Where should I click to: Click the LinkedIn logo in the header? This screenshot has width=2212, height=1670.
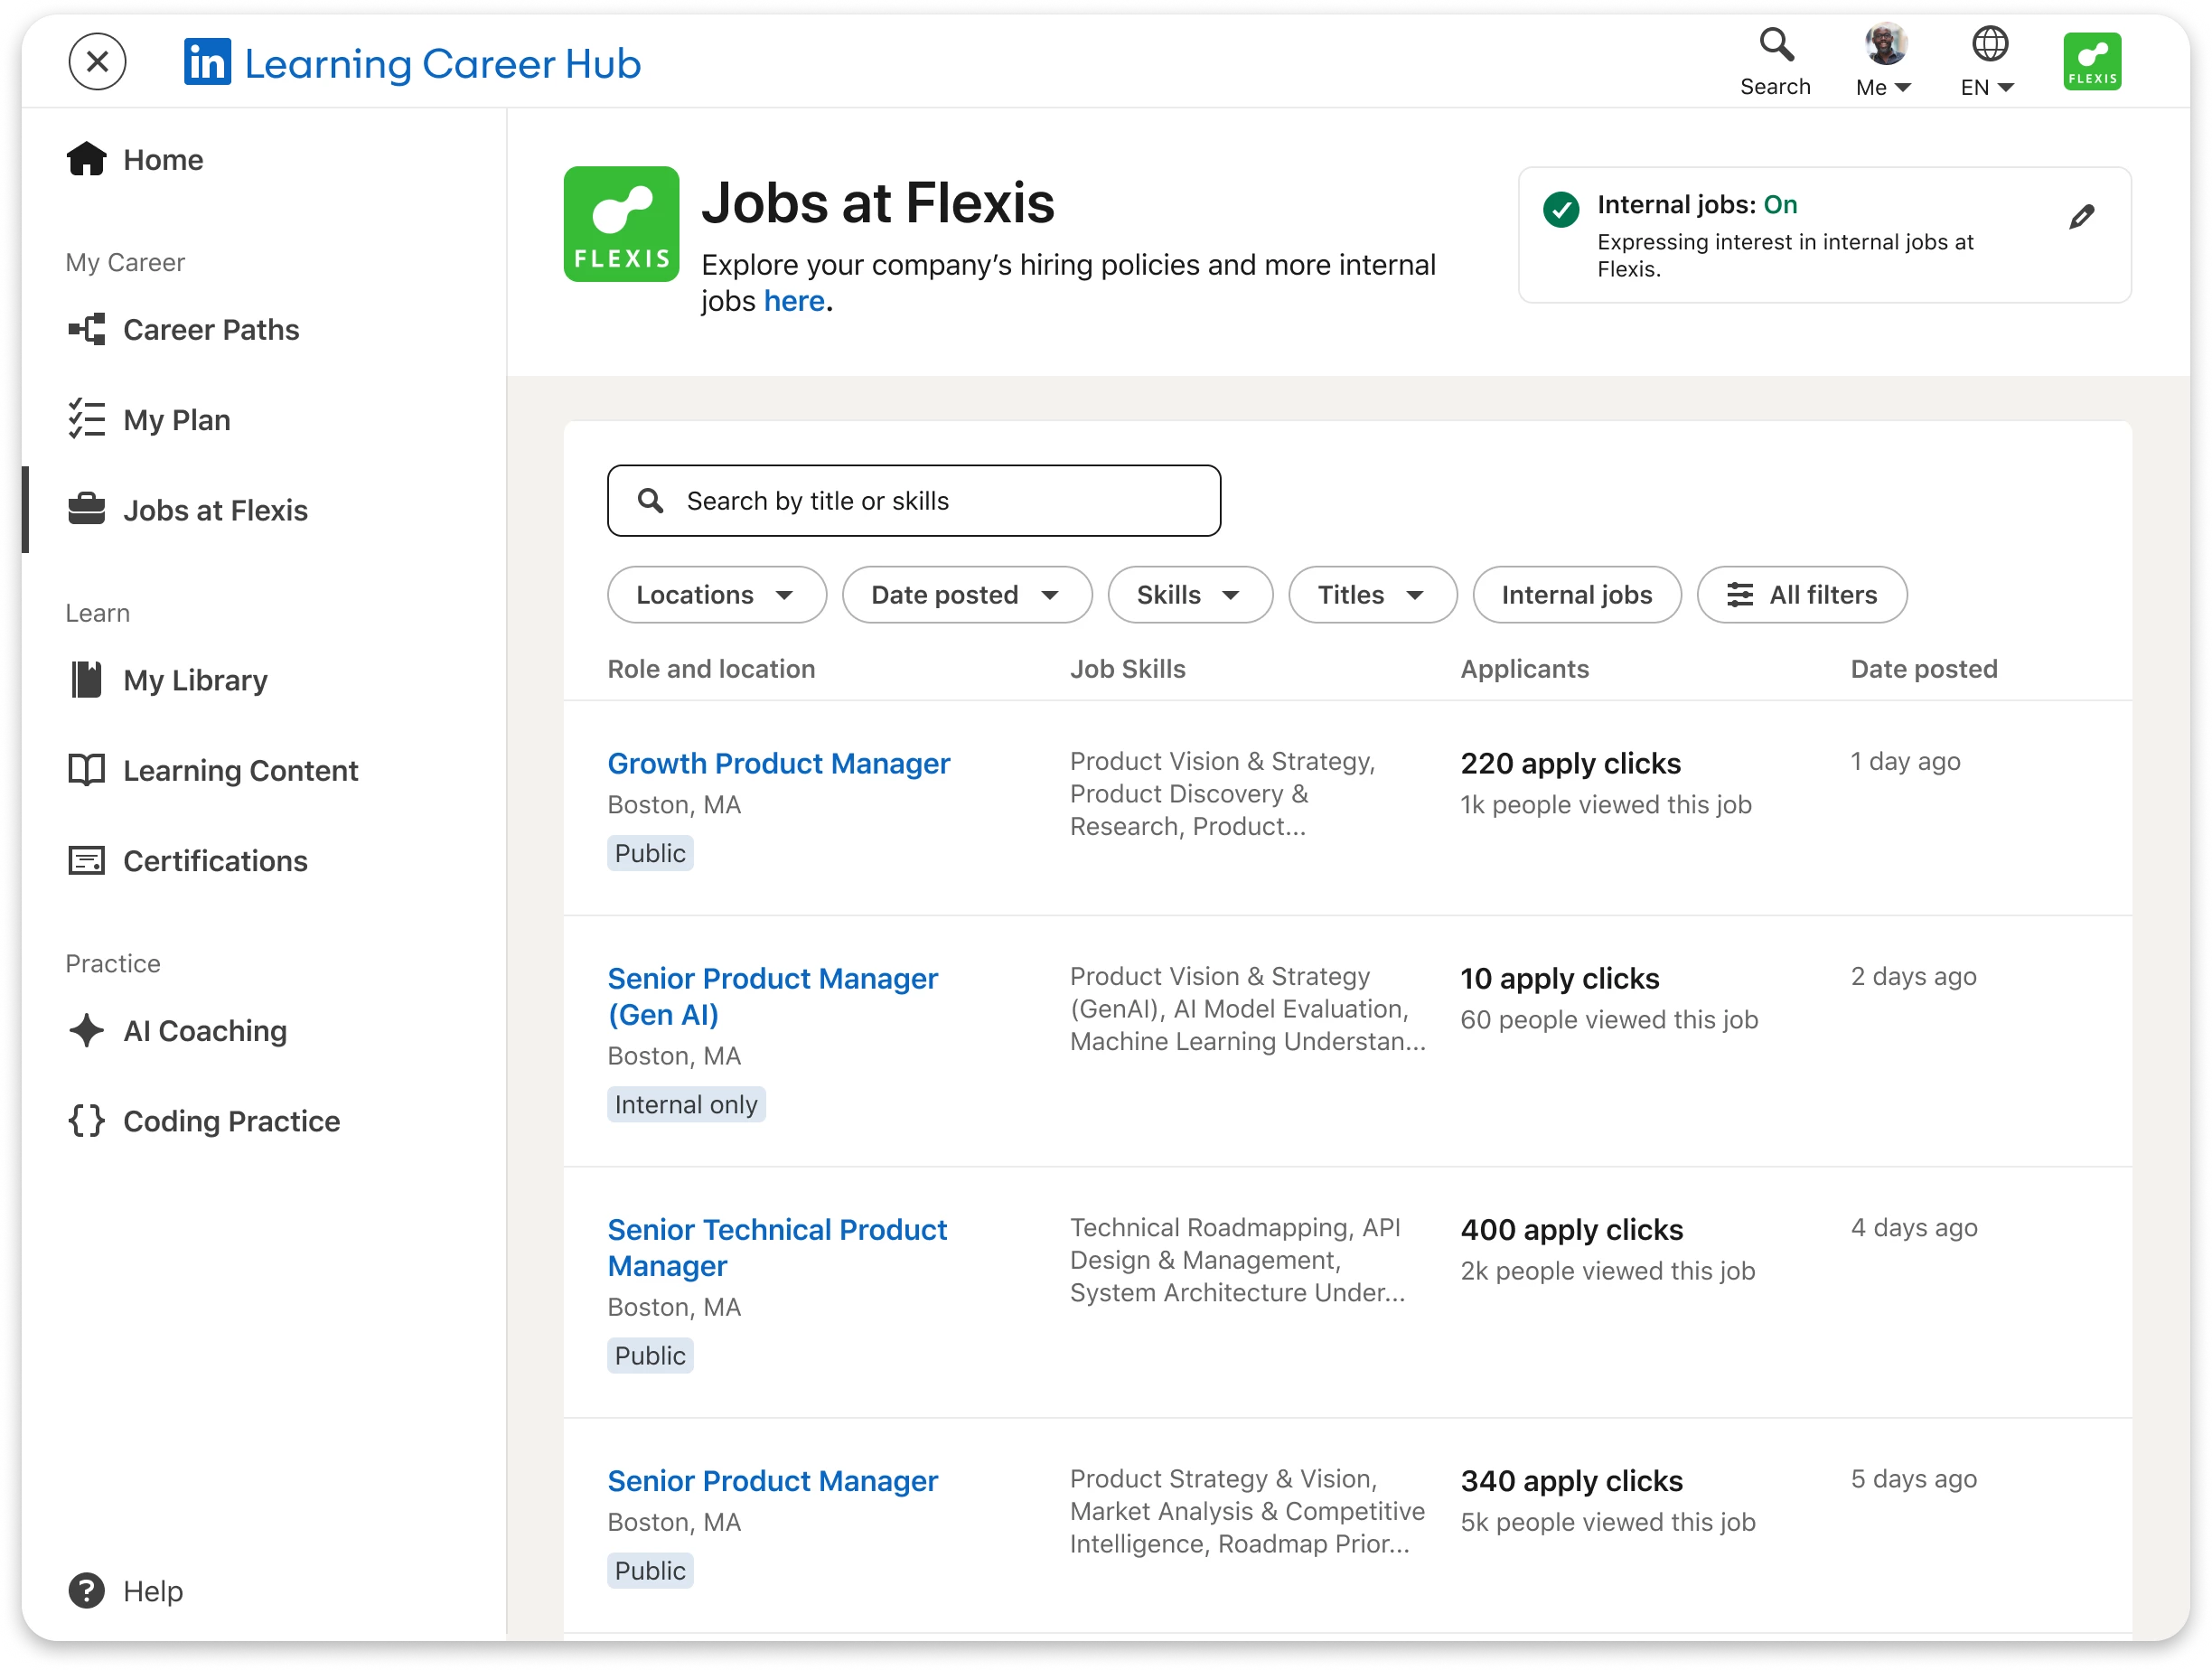(x=207, y=63)
